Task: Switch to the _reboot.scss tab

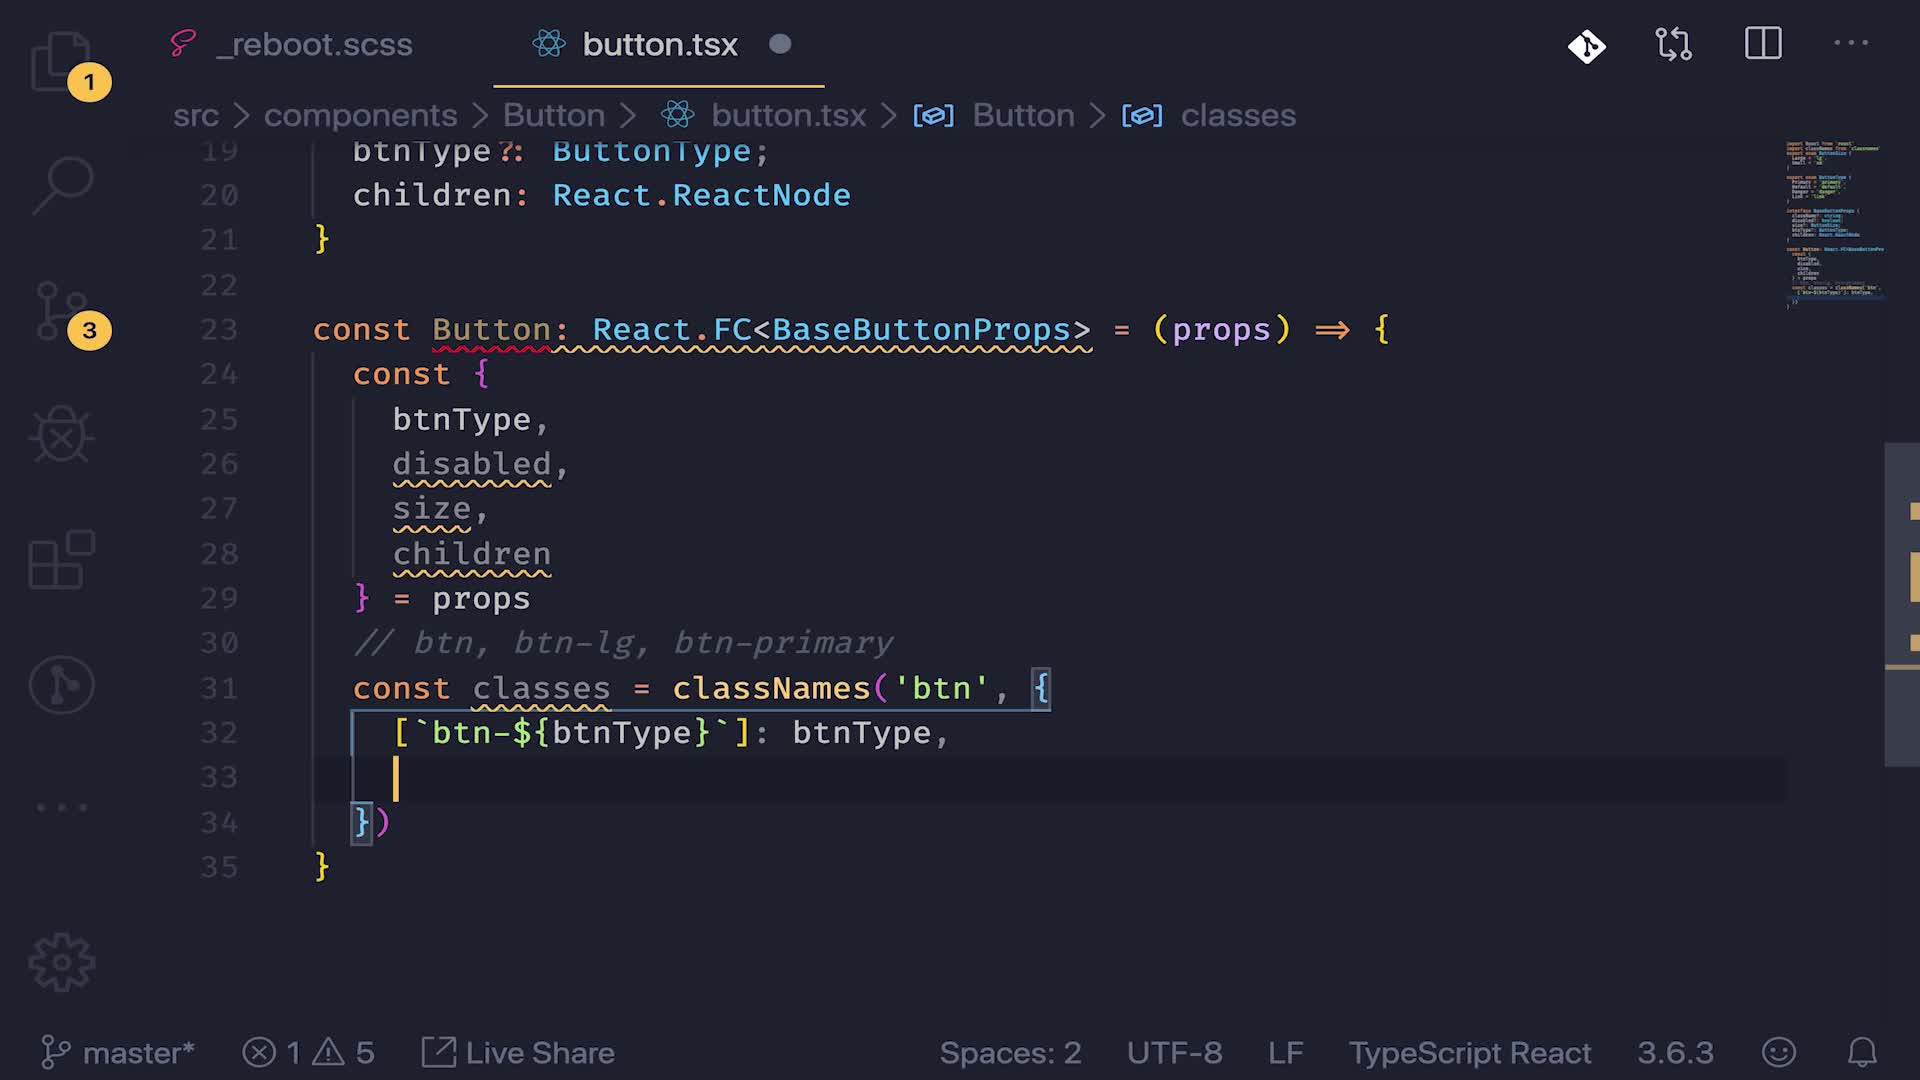Action: pyautogui.click(x=313, y=45)
